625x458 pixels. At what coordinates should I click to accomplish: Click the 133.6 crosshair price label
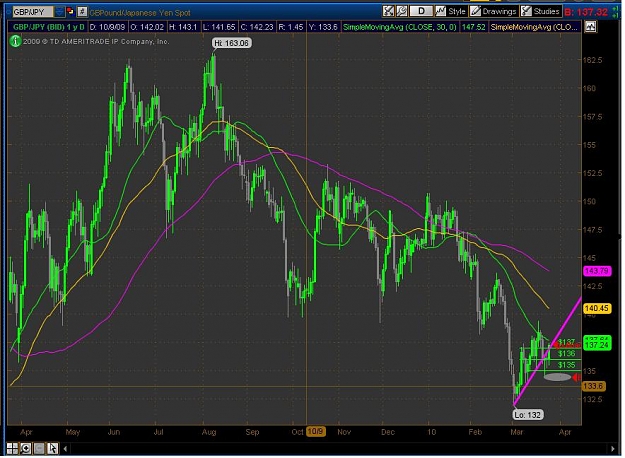[594, 386]
